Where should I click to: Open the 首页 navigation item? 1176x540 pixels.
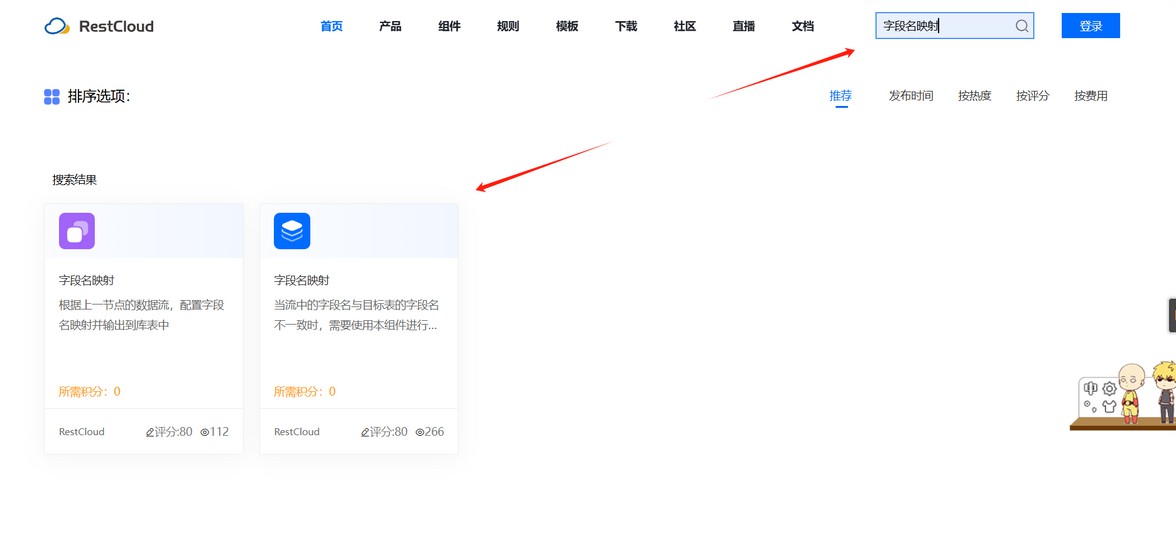tap(332, 26)
